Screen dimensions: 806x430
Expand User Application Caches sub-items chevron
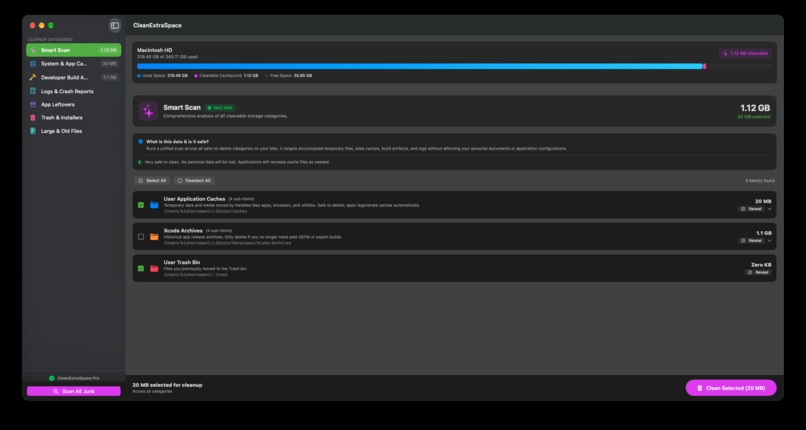(770, 209)
